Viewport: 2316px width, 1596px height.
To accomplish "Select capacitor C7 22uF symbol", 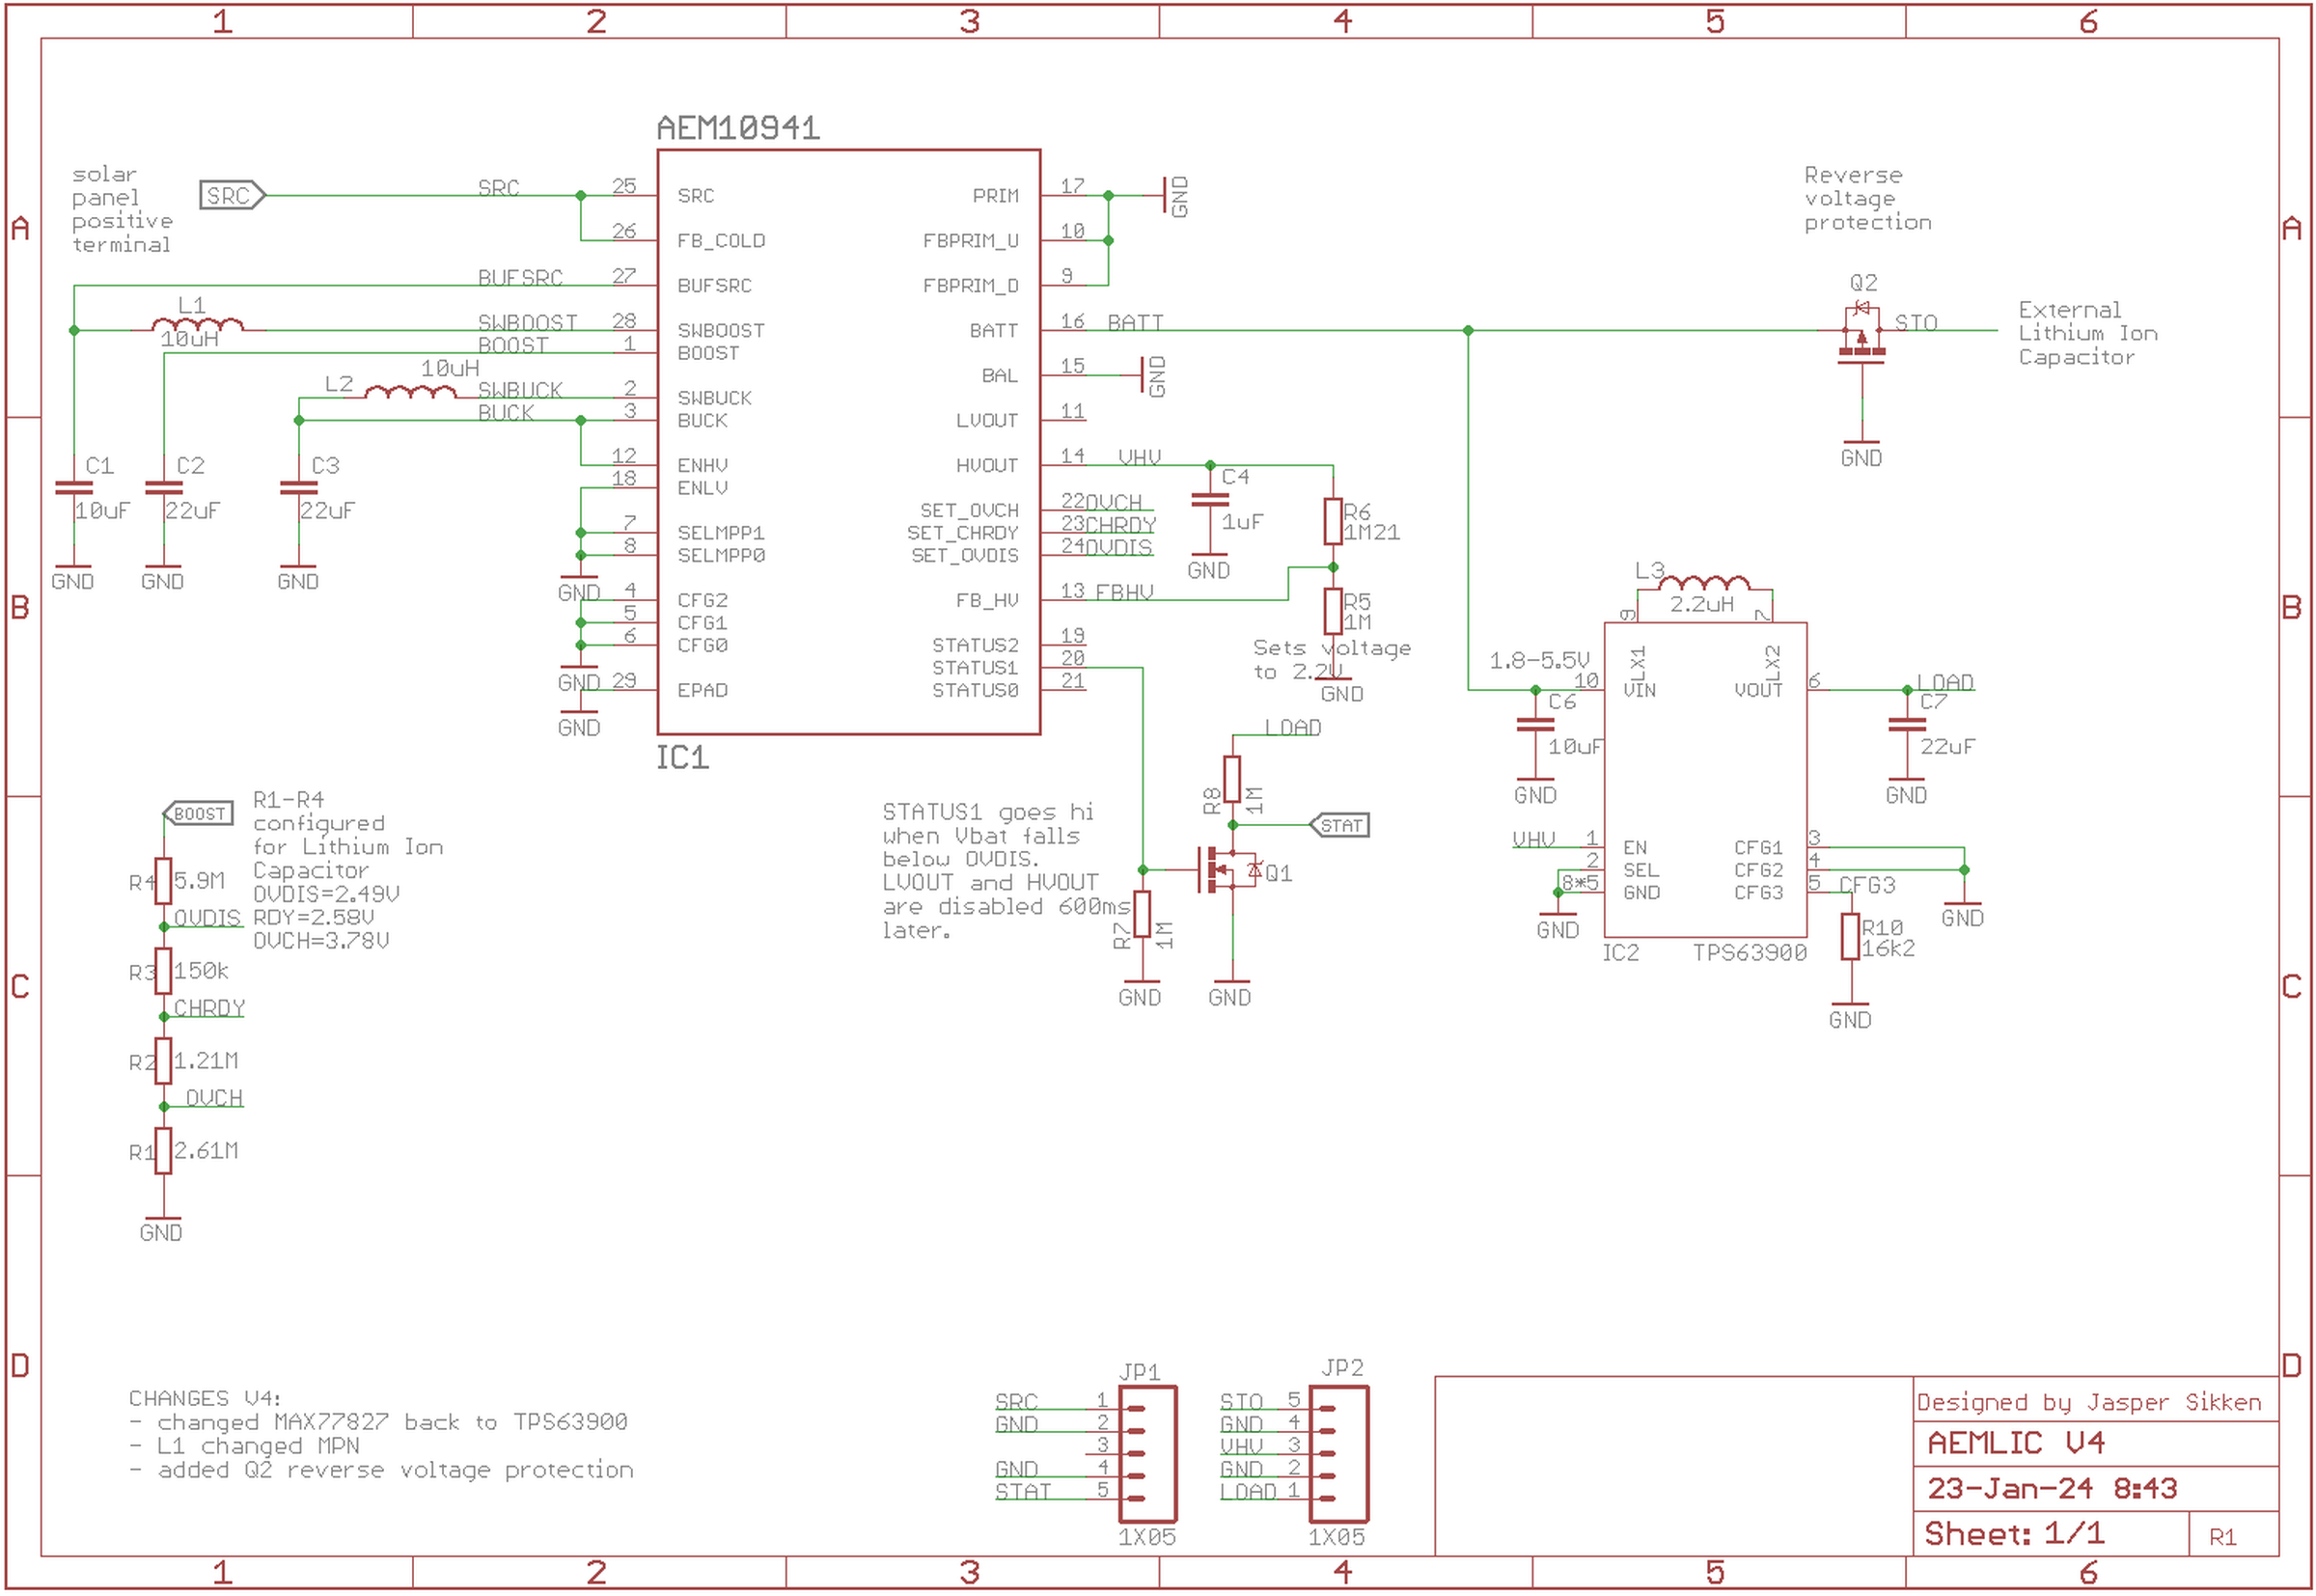I will (1907, 724).
